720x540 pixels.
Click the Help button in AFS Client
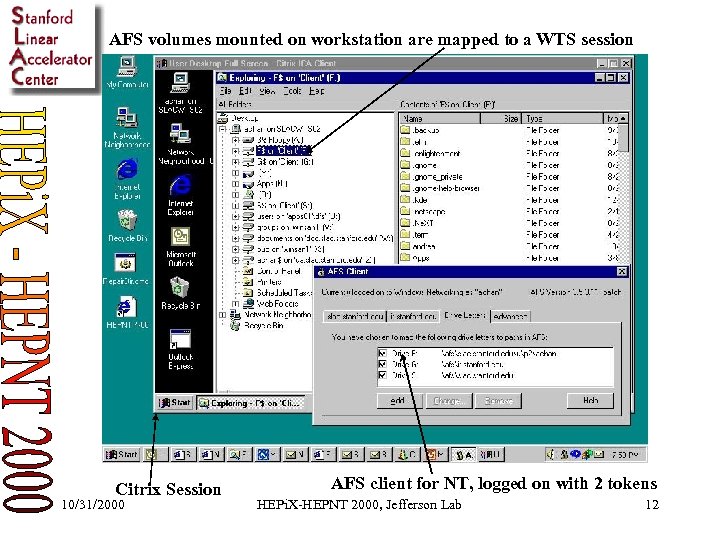click(590, 400)
